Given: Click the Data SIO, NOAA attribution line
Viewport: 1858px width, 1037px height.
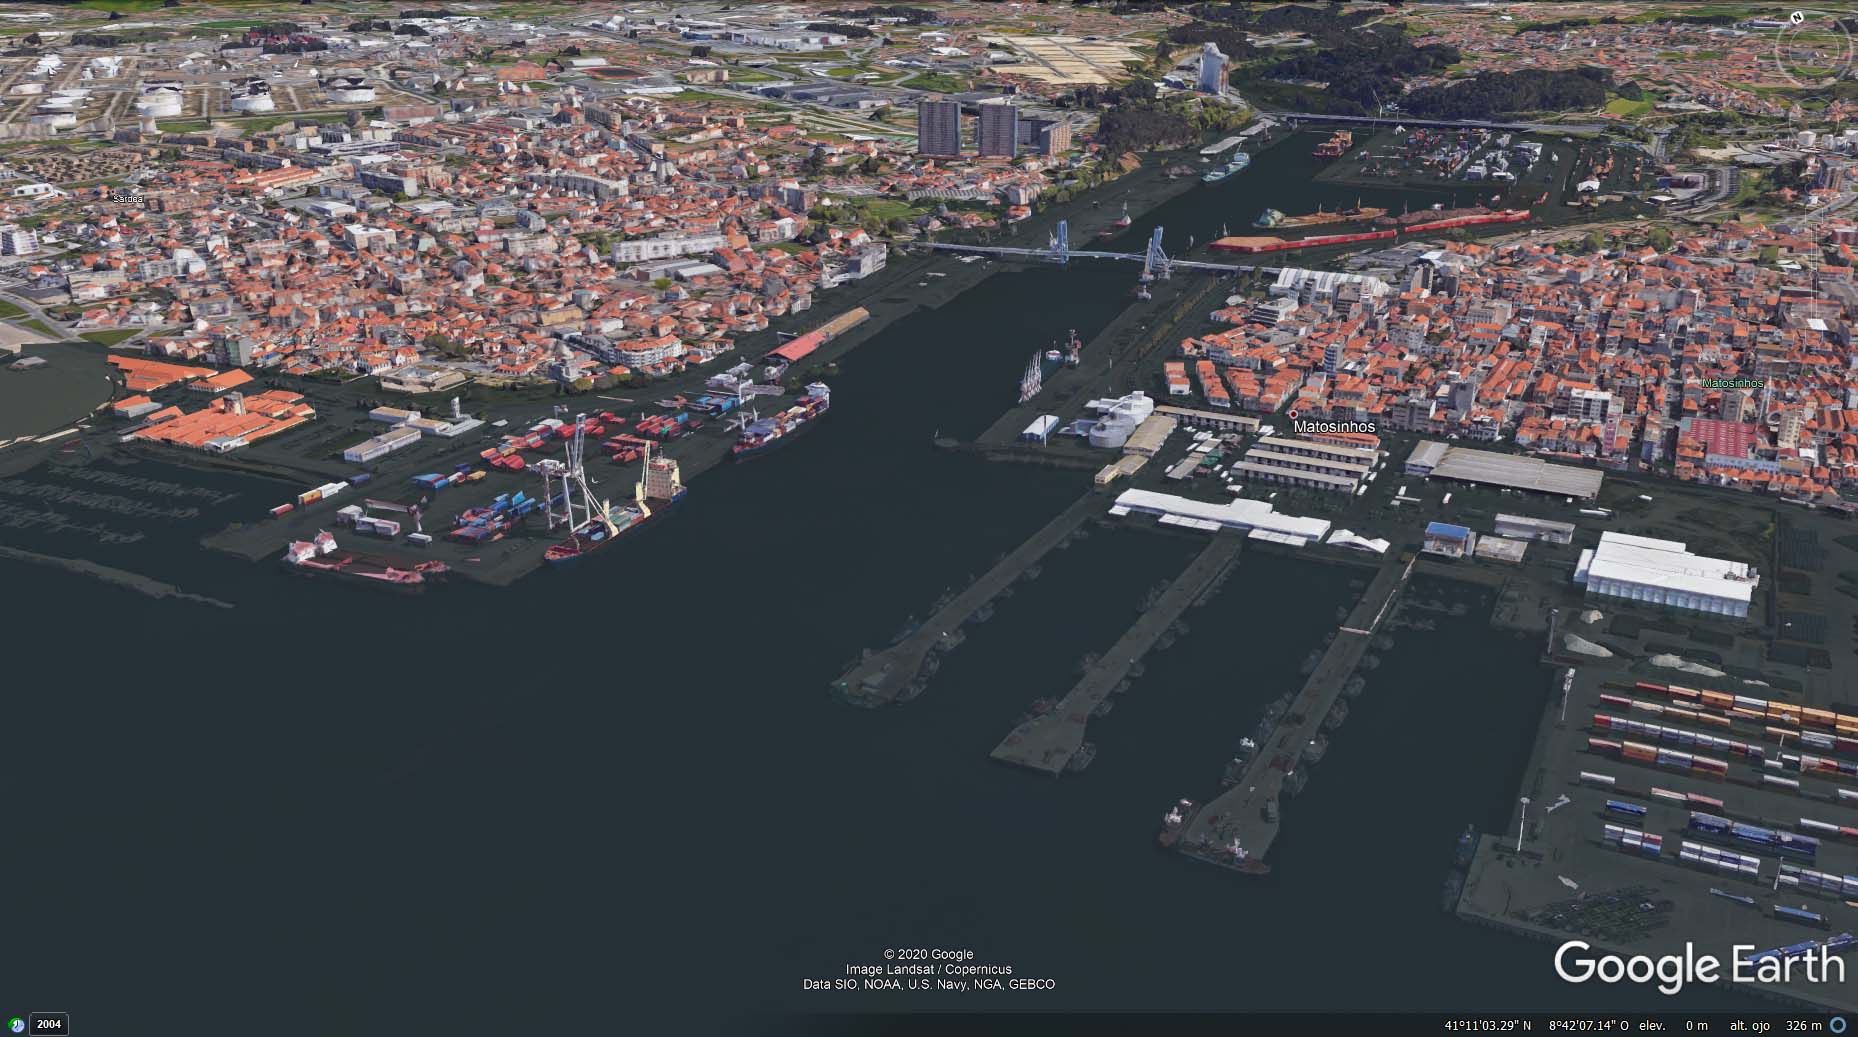Looking at the screenshot, I should click(x=928, y=985).
